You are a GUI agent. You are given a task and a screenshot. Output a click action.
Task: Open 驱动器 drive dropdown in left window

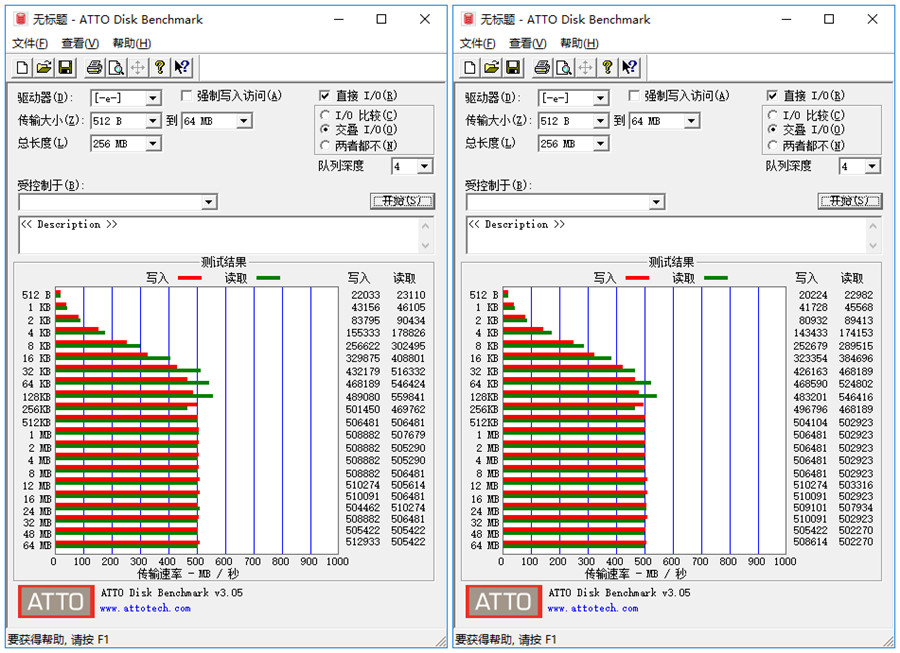click(x=153, y=98)
